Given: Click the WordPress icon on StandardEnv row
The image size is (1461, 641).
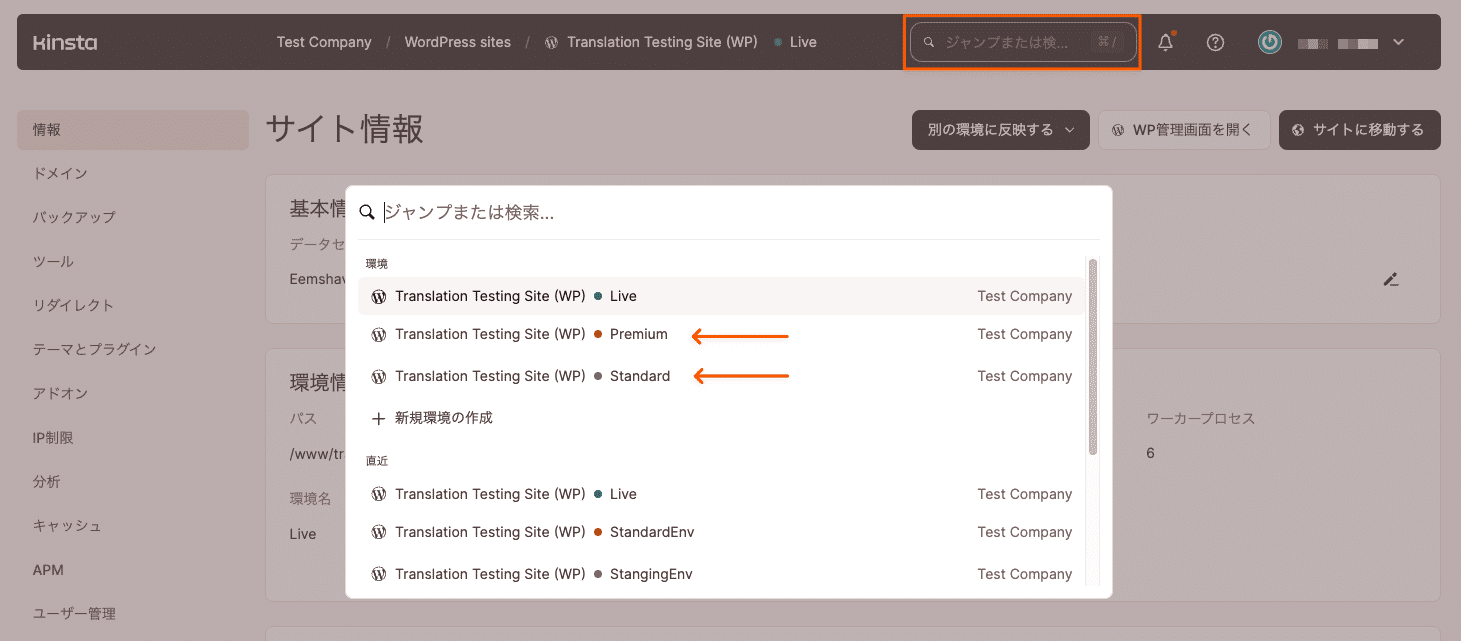Looking at the screenshot, I should 378,532.
